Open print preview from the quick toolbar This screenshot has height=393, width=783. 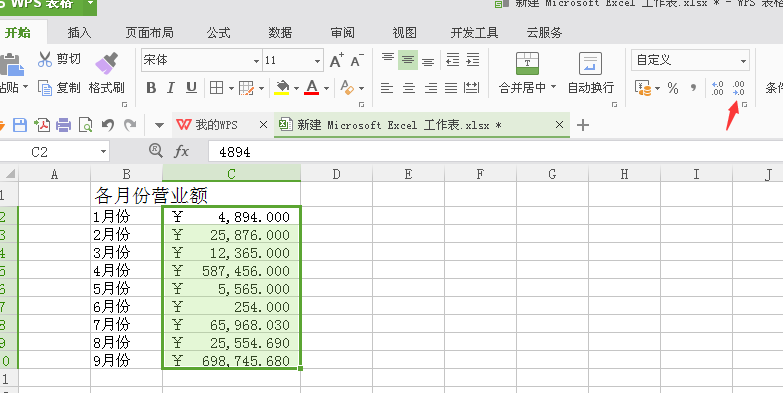86,125
